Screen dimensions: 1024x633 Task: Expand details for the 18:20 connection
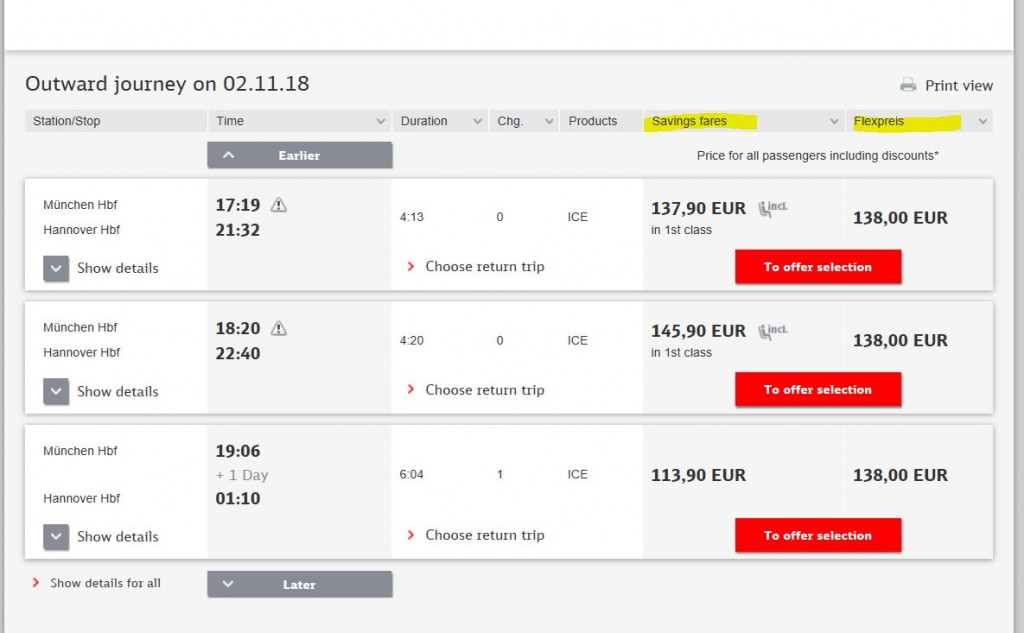pos(56,391)
